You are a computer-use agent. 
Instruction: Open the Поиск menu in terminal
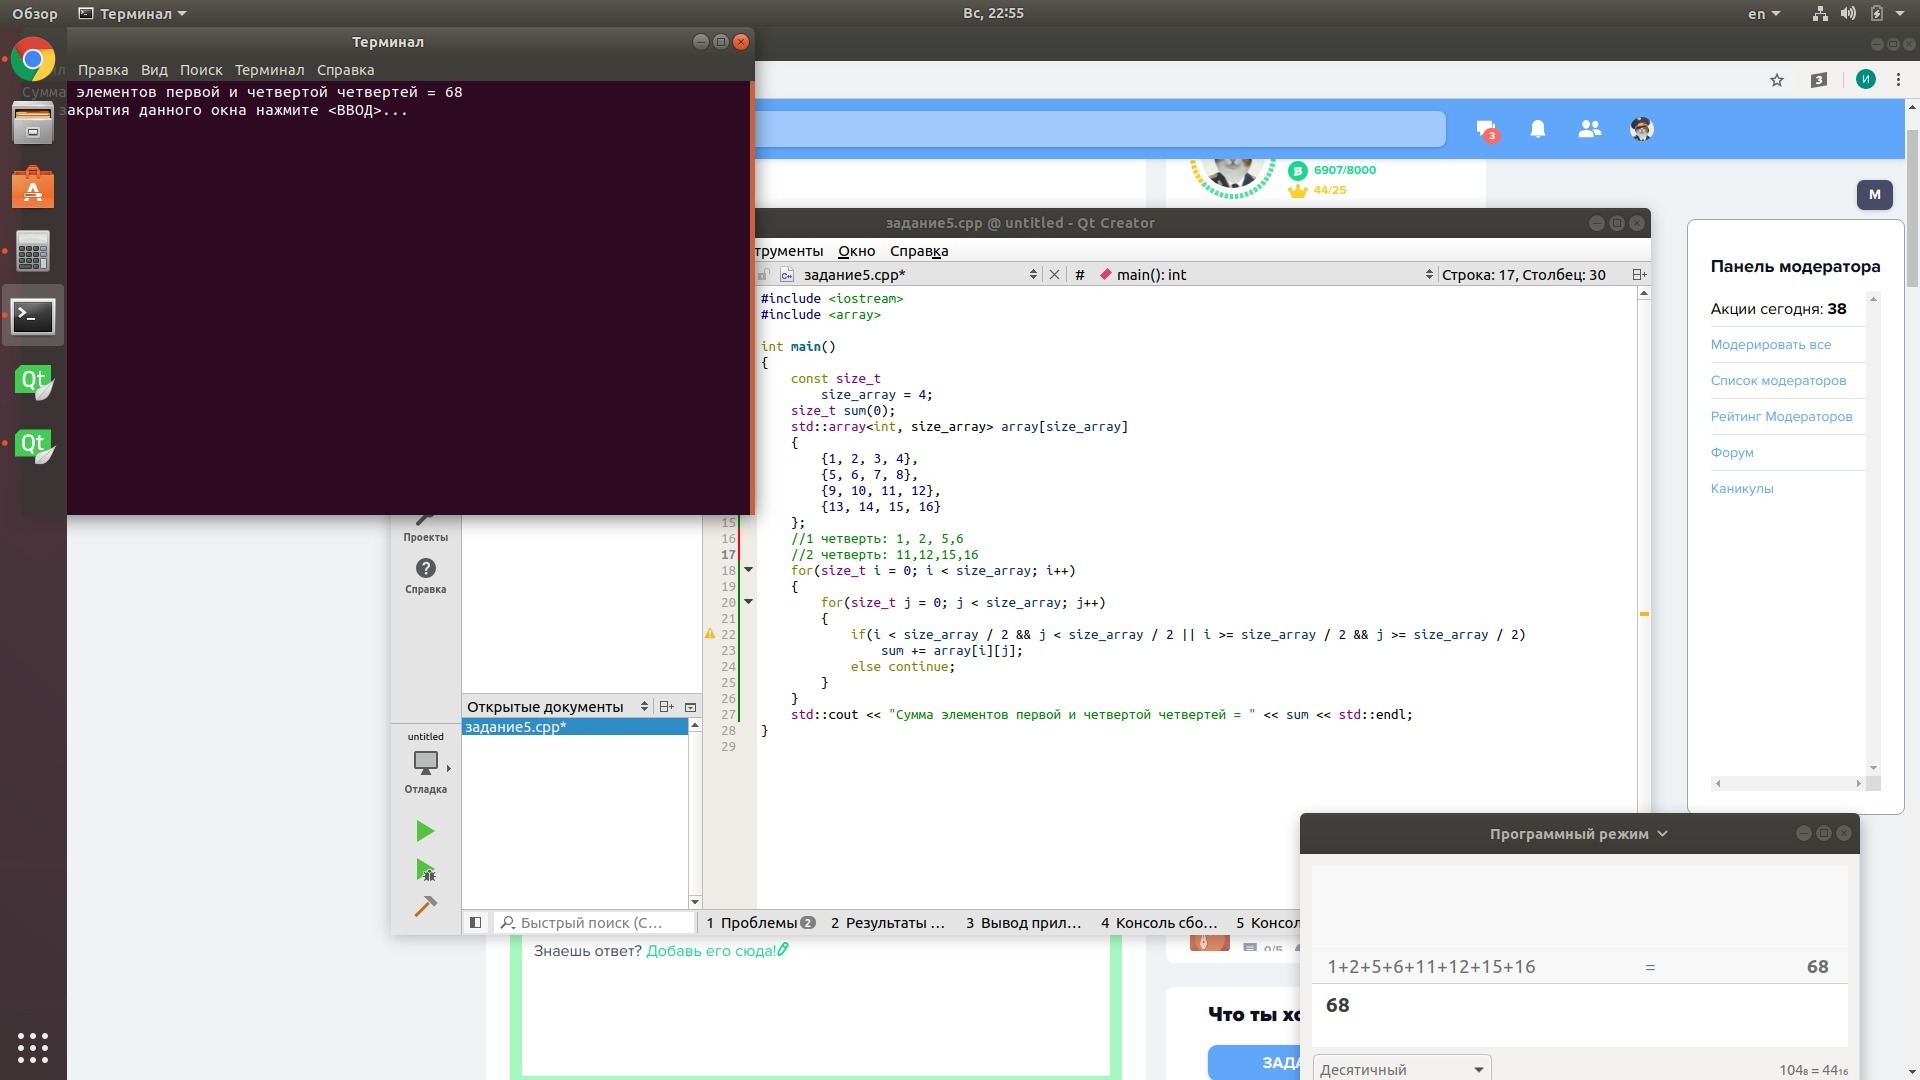(200, 70)
